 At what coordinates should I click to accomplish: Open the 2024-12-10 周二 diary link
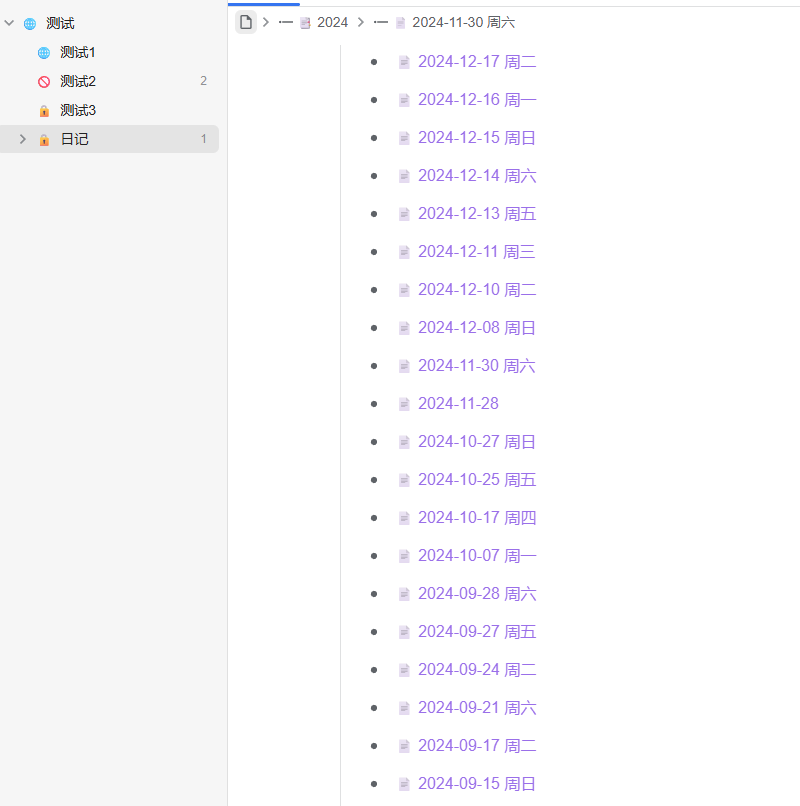click(x=477, y=290)
